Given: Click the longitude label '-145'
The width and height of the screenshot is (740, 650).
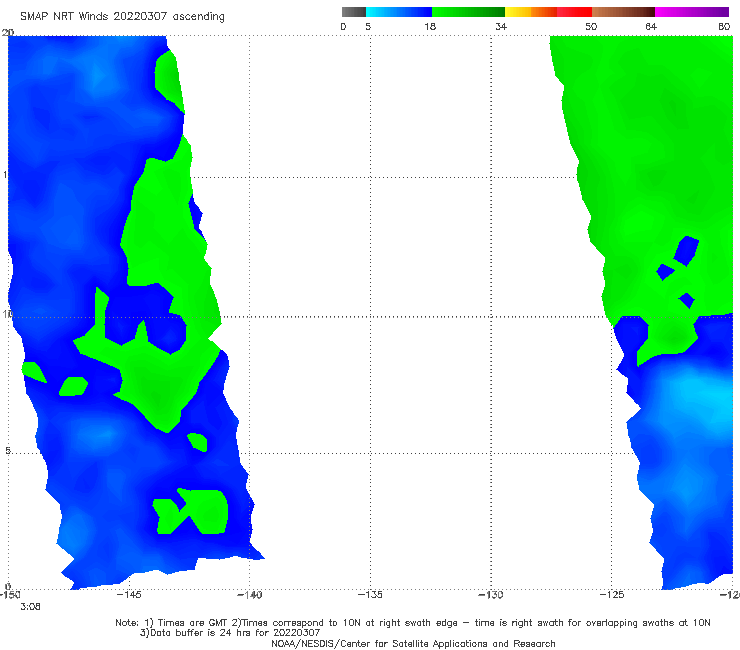Looking at the screenshot, I should [x=129, y=594].
